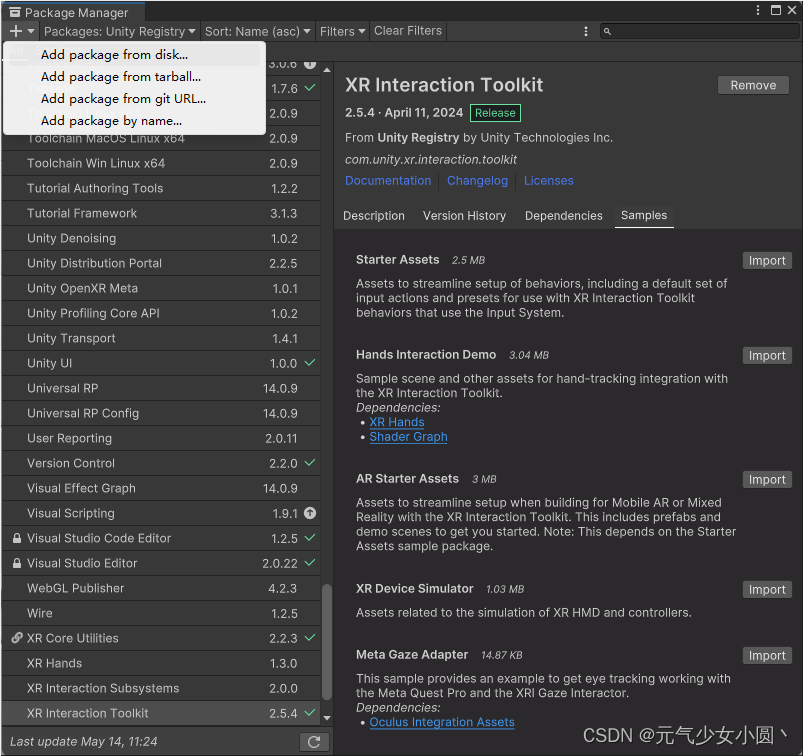Image resolution: width=803 pixels, height=756 pixels.
Task: Follow the Shader Graph dependency link
Action: (408, 437)
